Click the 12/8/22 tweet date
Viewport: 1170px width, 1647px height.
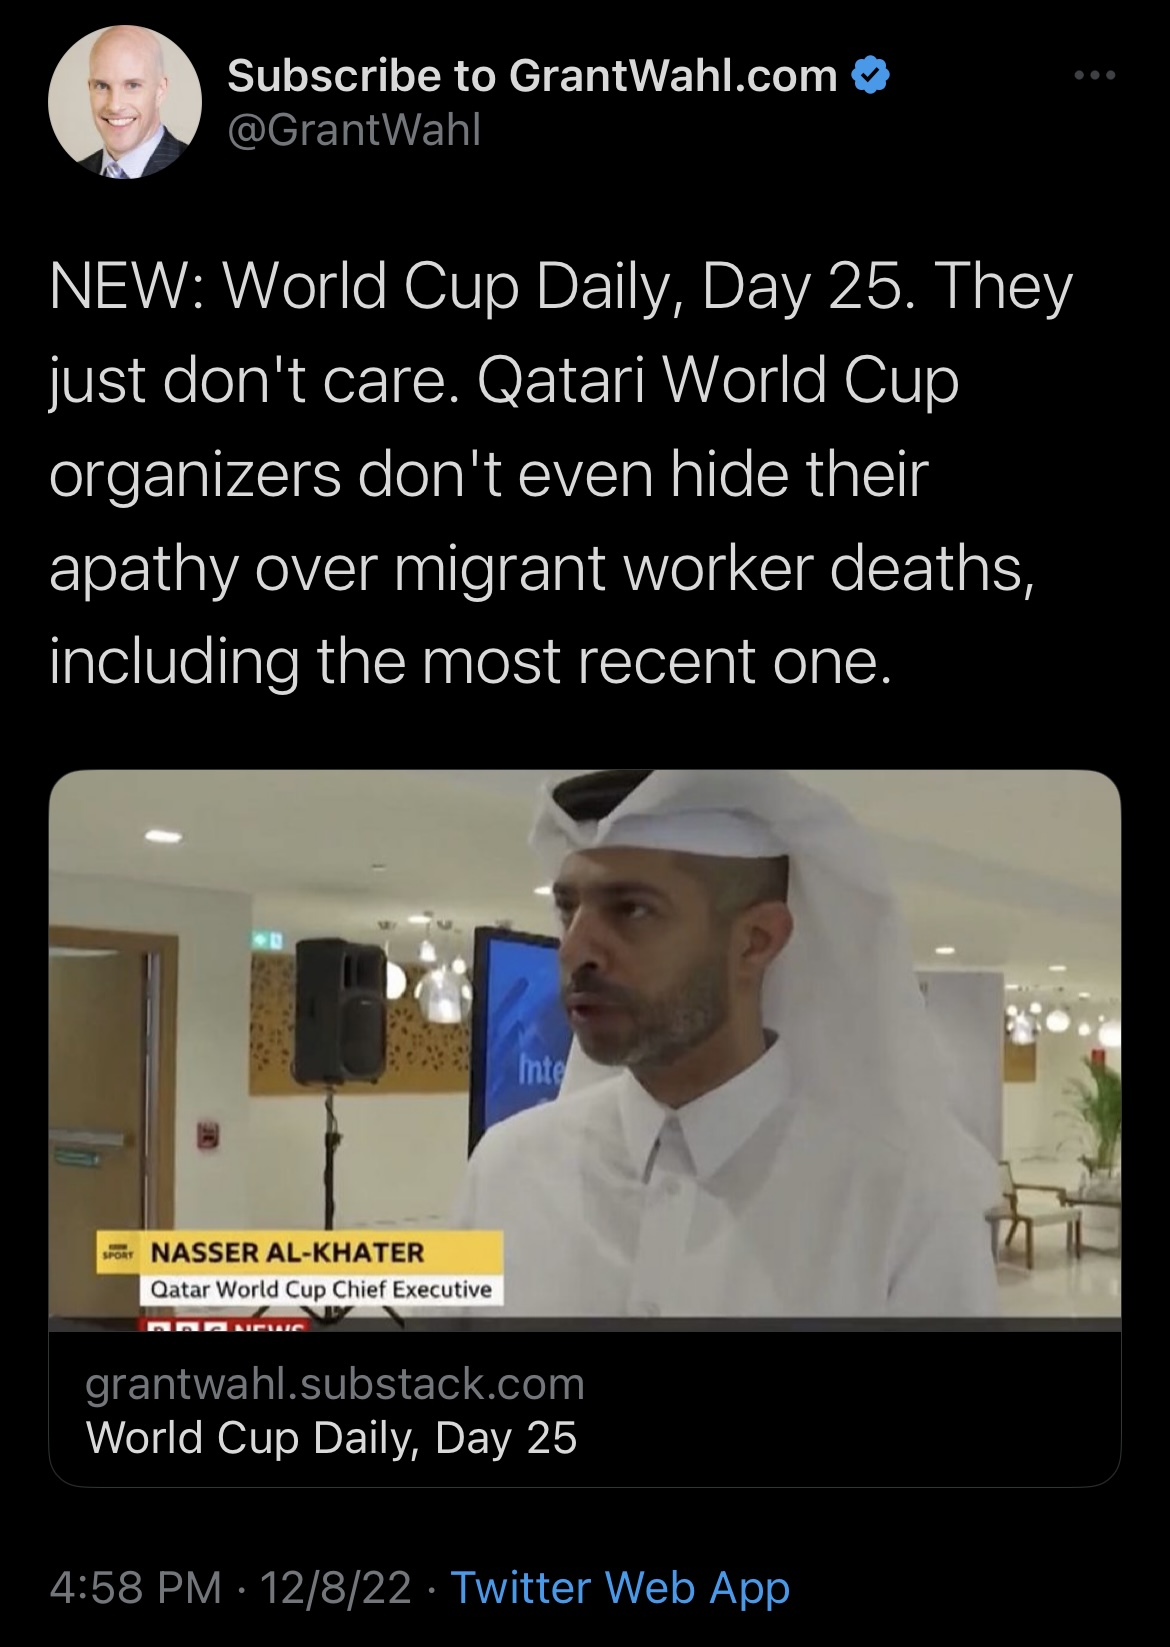pos(335,1587)
